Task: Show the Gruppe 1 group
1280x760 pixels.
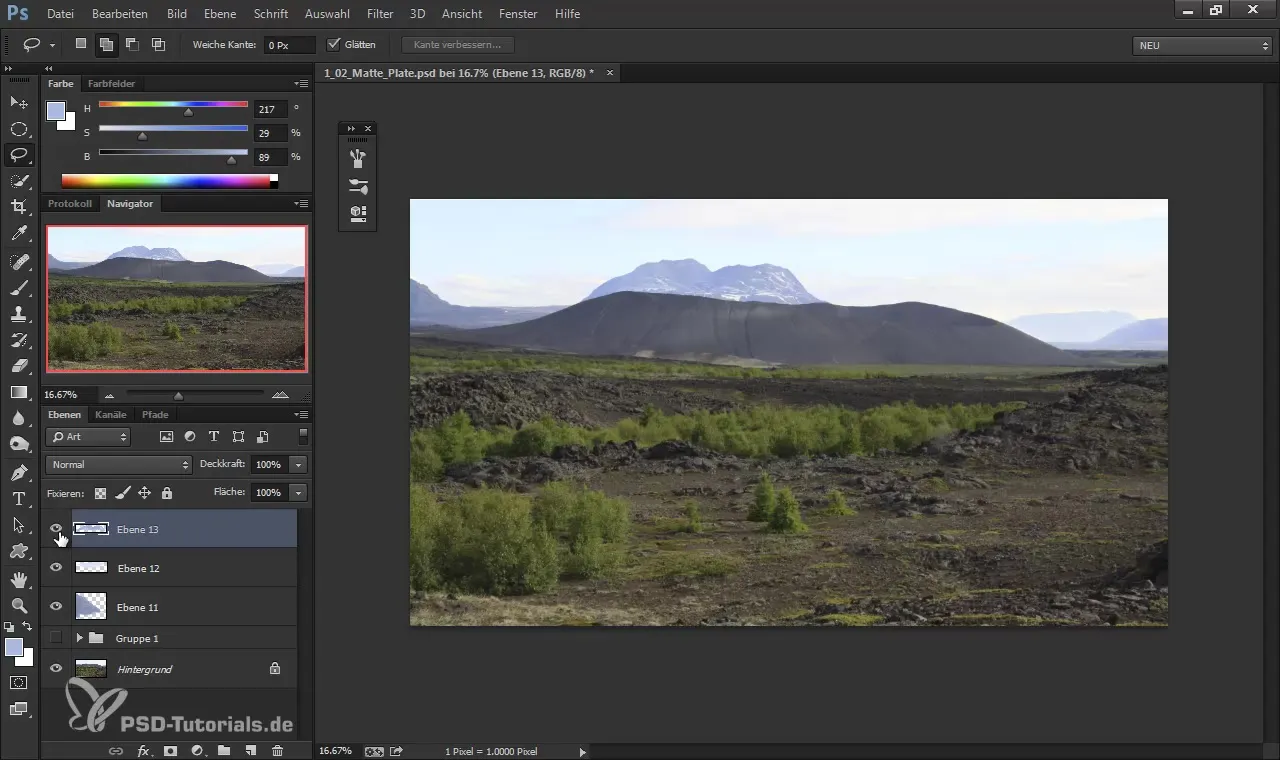Action: 56,637
